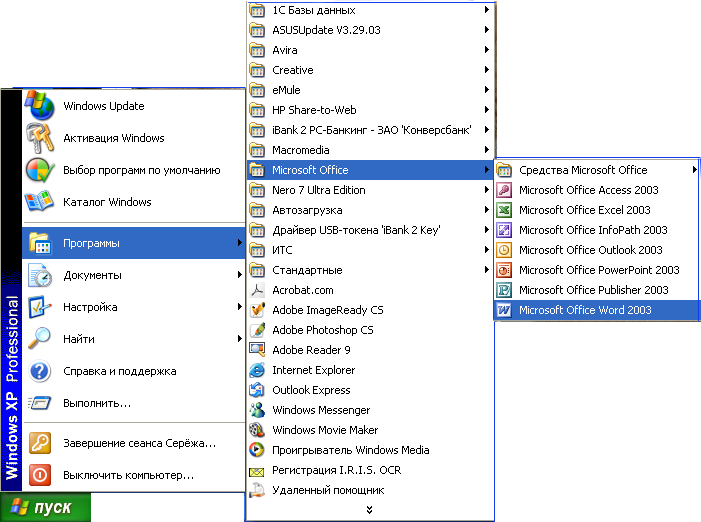Screen dimensions: 701x522
Task: Select Microsoft Office Access 2003 label
Action: coord(589,190)
